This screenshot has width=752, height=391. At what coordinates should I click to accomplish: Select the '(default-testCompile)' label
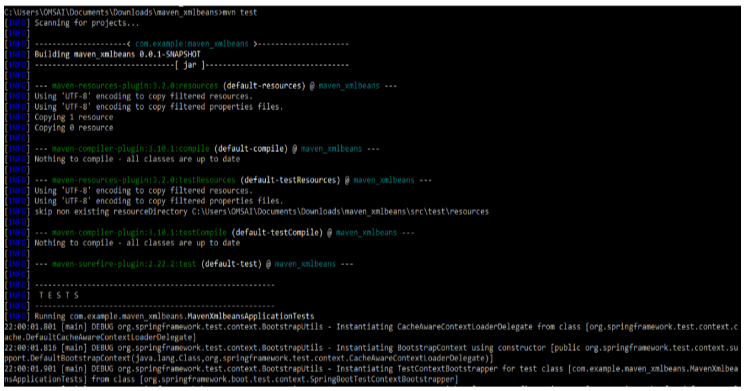(277, 233)
